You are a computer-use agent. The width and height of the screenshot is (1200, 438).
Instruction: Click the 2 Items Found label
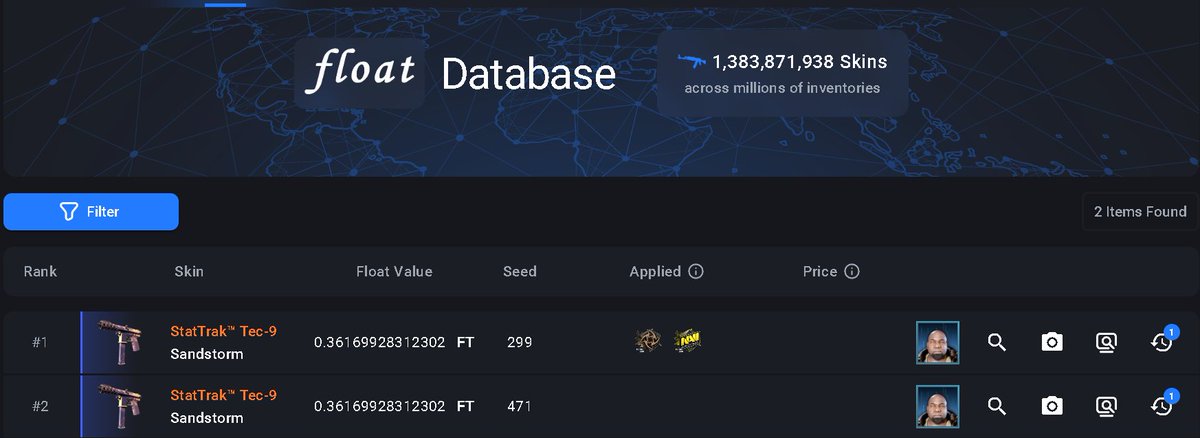point(1140,211)
